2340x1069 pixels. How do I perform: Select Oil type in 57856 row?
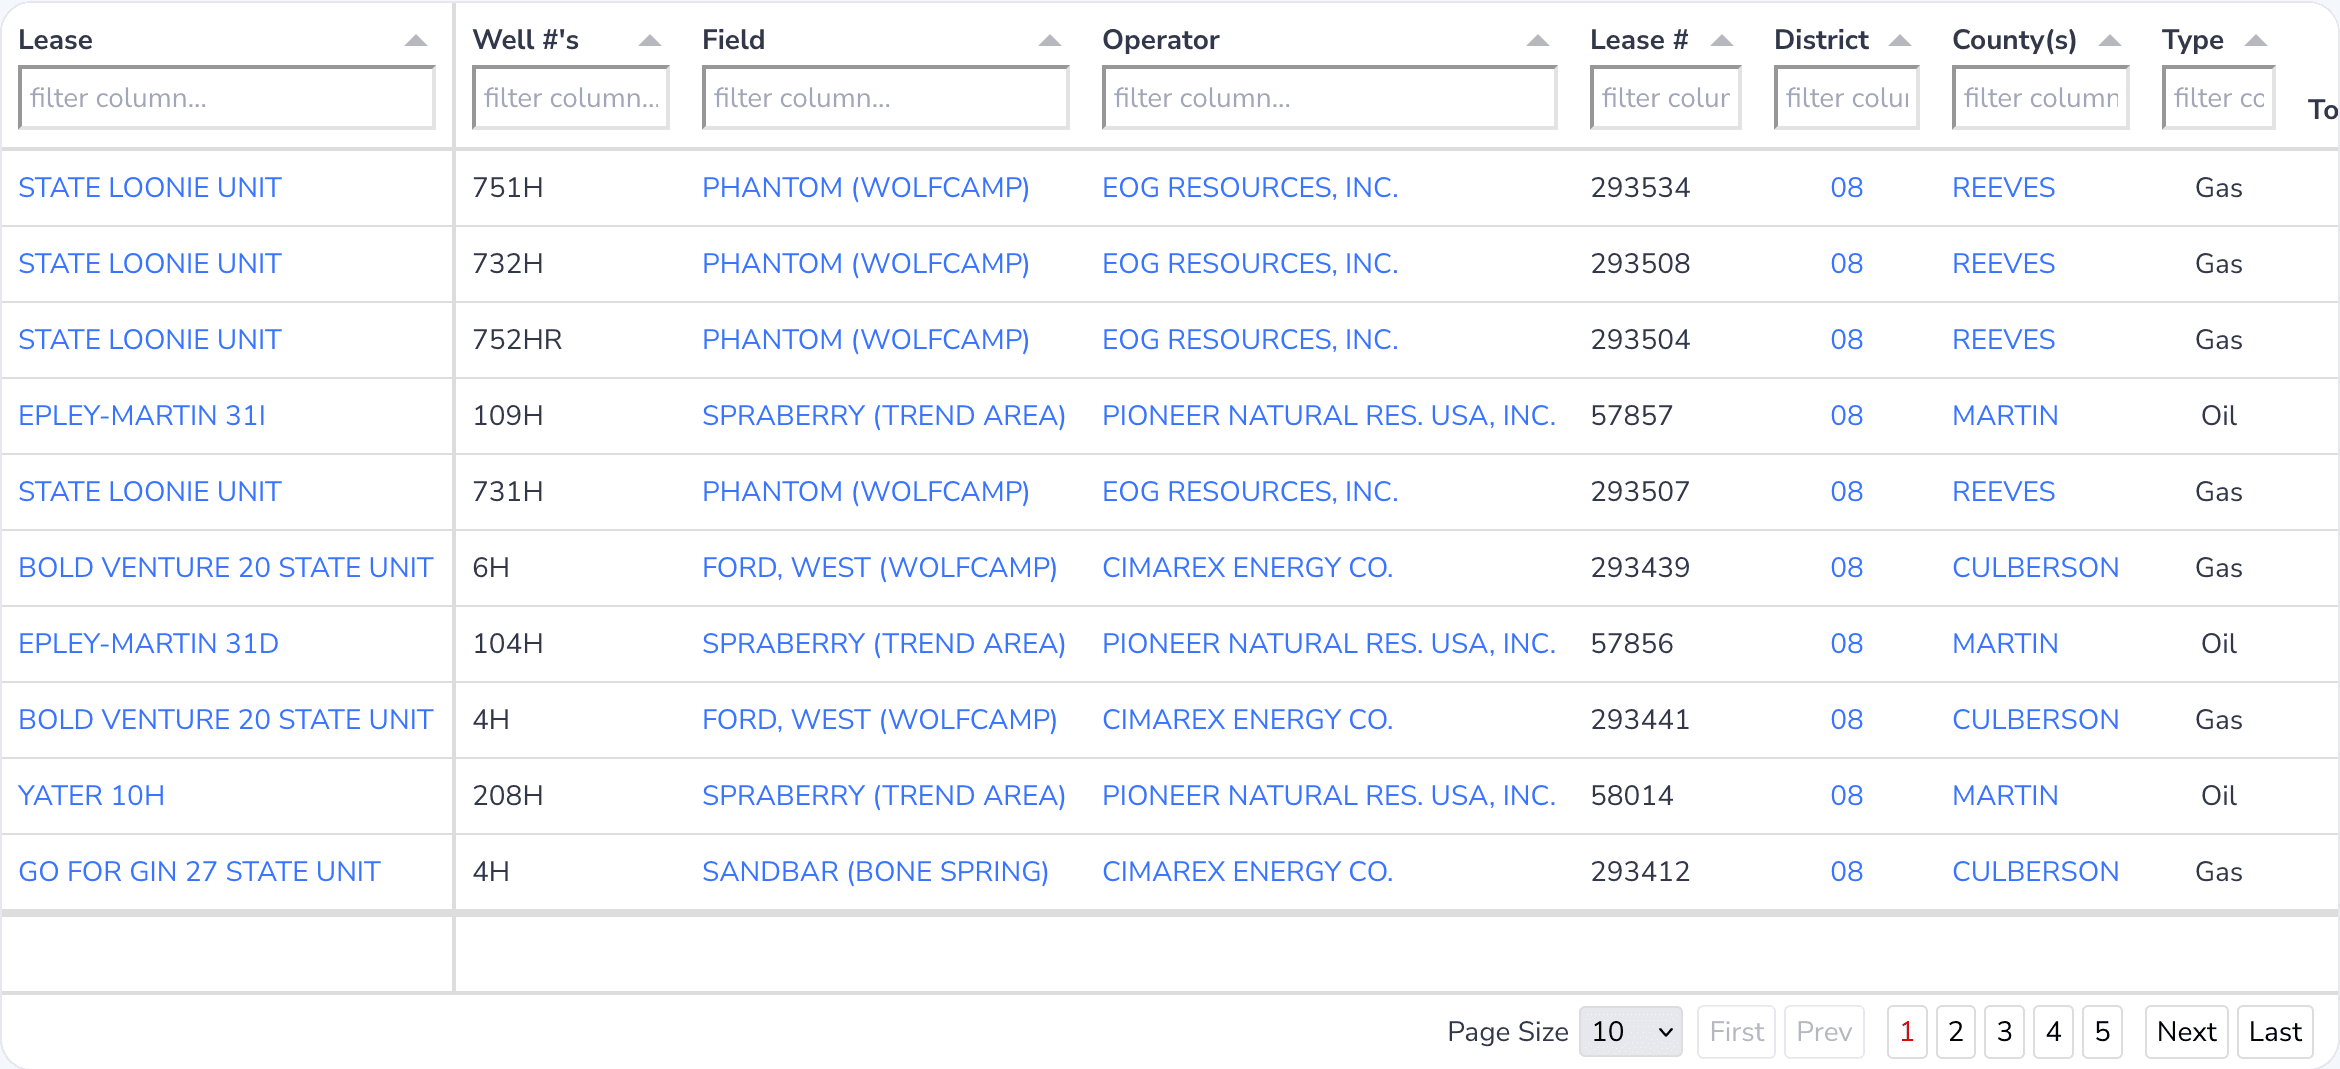coord(2219,643)
